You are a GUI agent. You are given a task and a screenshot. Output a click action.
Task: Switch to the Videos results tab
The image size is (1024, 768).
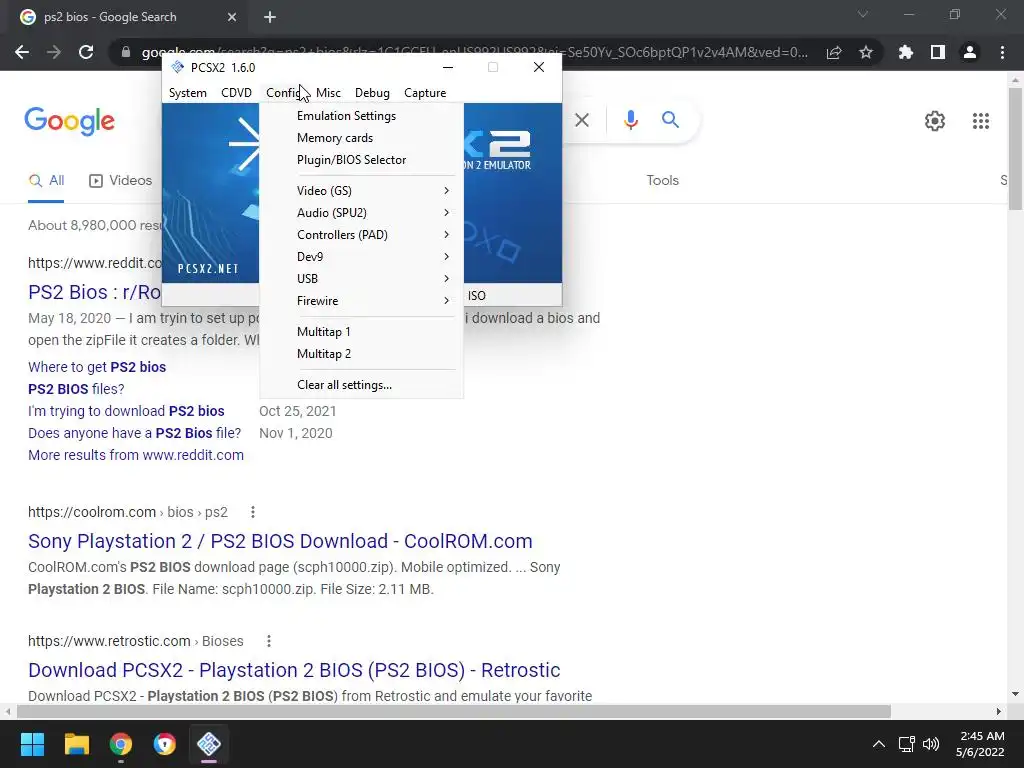coord(121,181)
